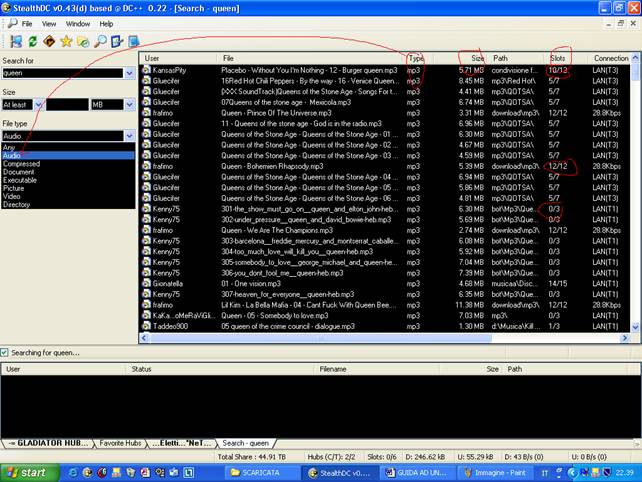Sort results by the Slots column header
The image size is (642, 482).
(567, 58)
